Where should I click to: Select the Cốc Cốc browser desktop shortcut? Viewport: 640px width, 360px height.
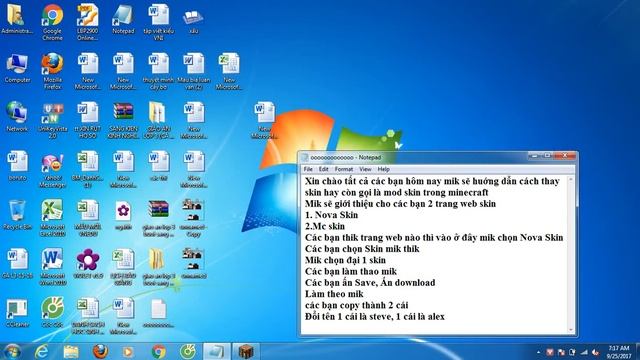click(x=52, y=313)
